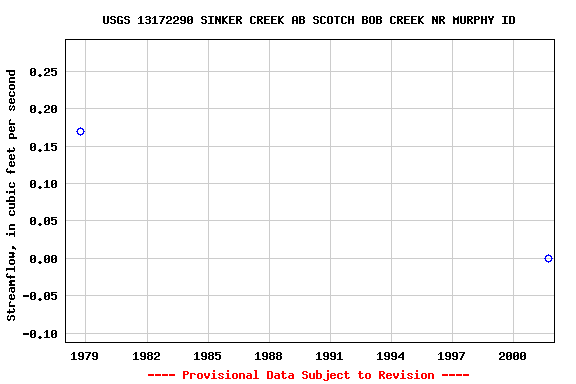This screenshot has height=384, width=576.
Task: Click the y-axis label 0.15
Action: tap(44, 147)
